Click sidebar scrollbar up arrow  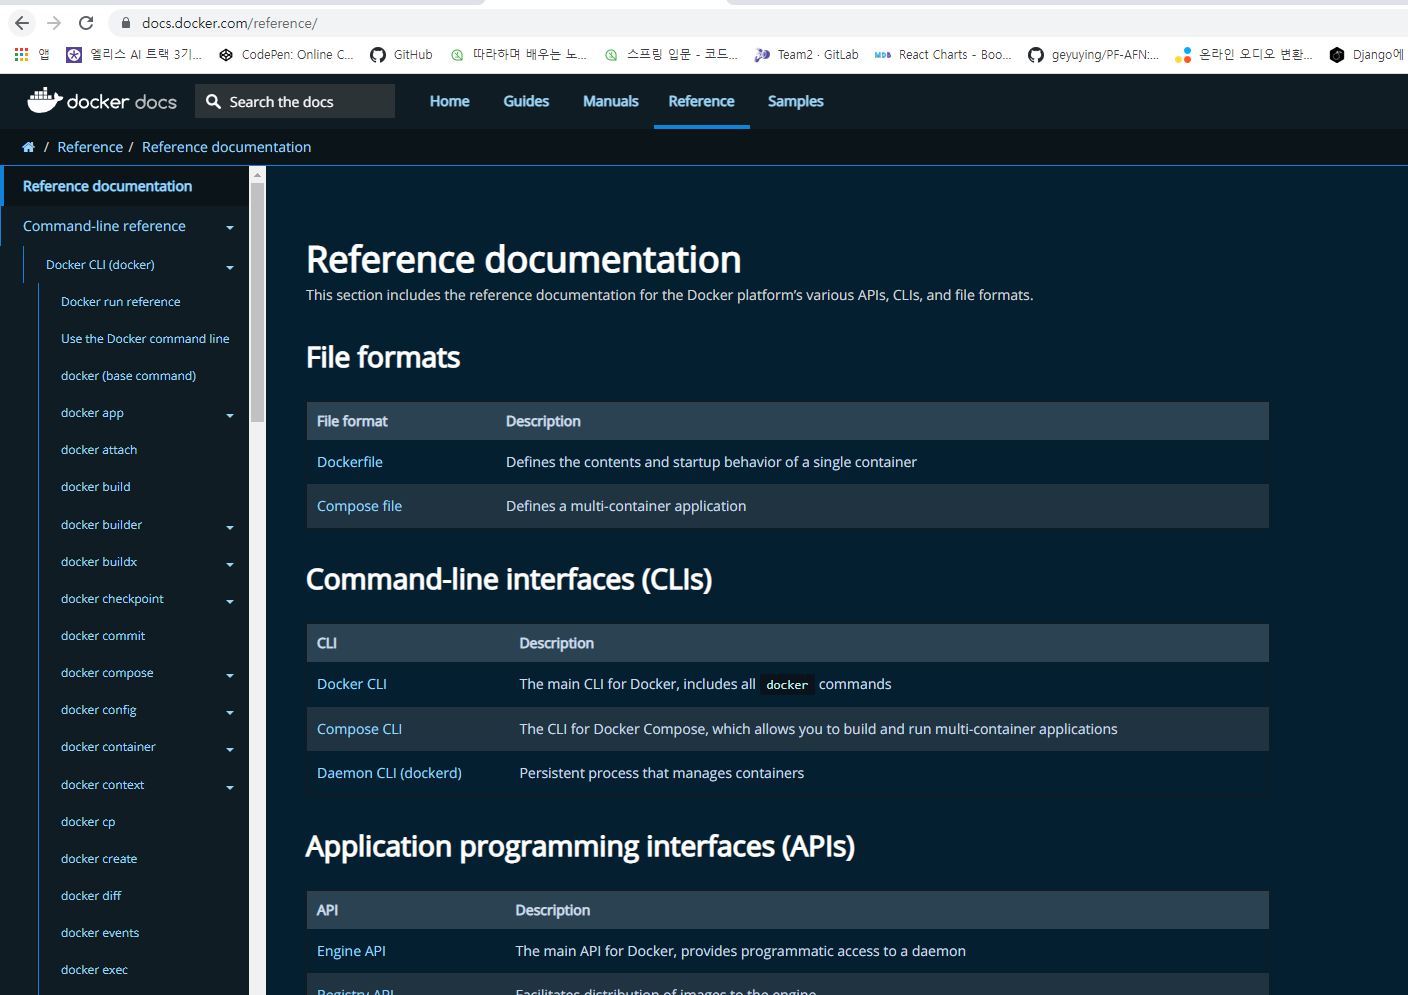pyautogui.click(x=258, y=174)
